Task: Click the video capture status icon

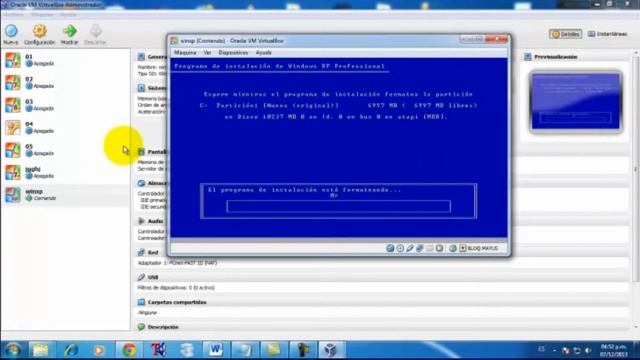Action: (x=439, y=248)
